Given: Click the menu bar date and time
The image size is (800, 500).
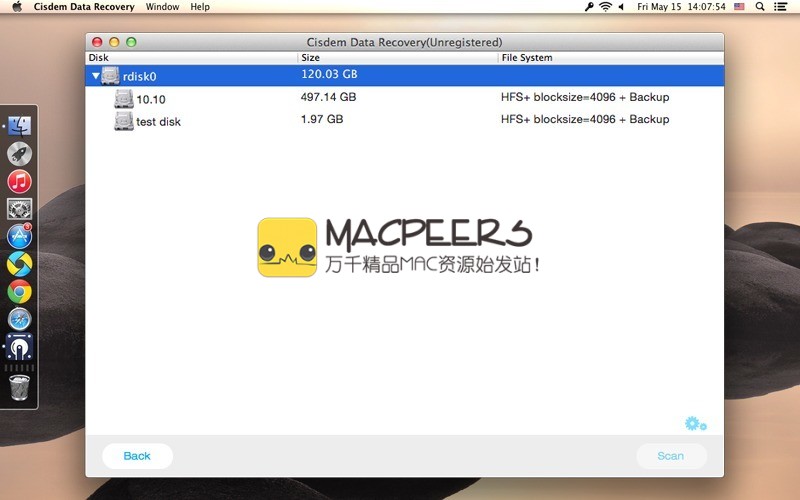Looking at the screenshot, I should click(681, 7).
